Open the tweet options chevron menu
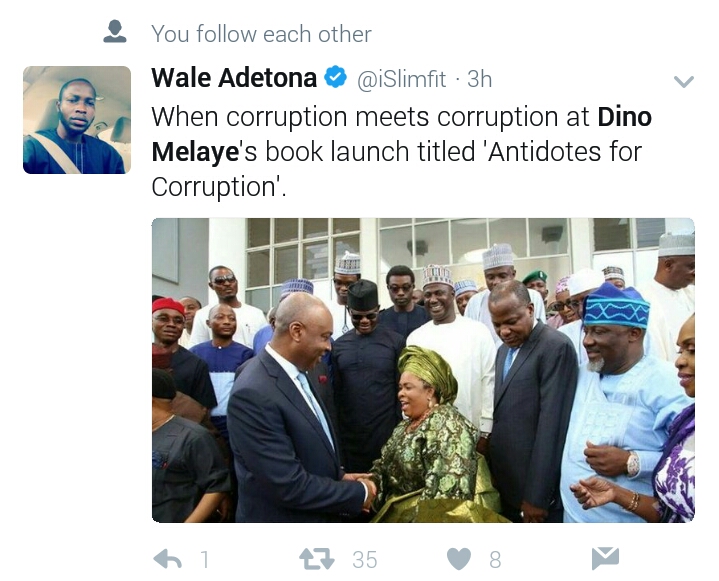The image size is (719, 581). [684, 82]
